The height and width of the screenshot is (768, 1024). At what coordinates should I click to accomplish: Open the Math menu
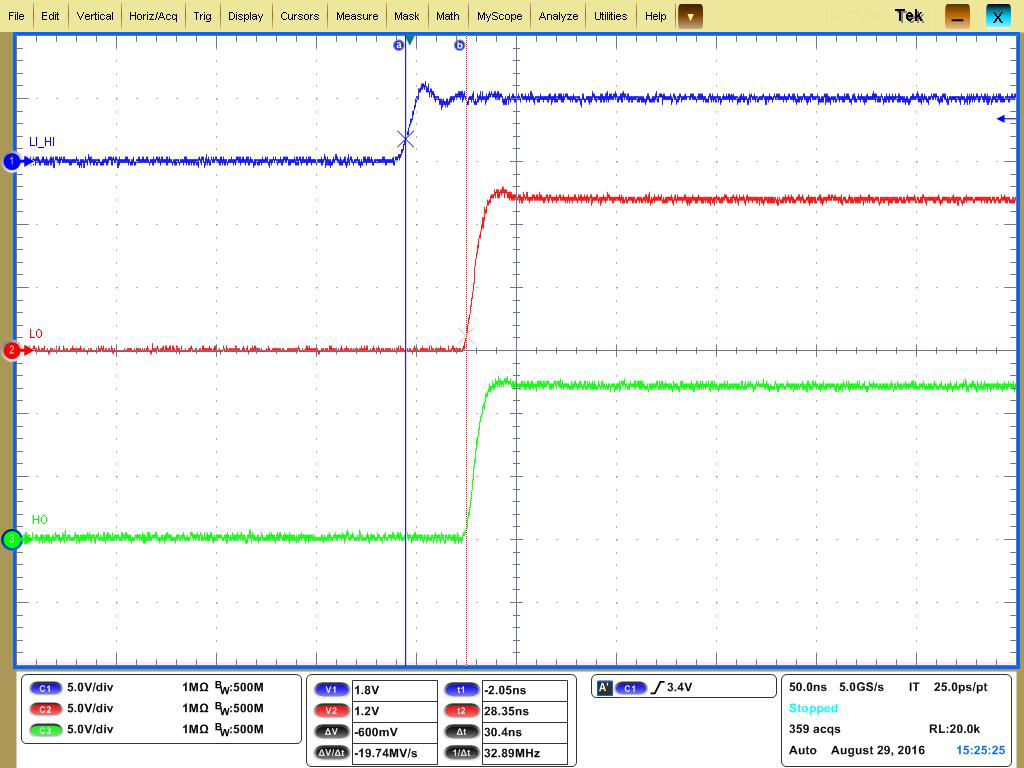pyautogui.click(x=447, y=16)
